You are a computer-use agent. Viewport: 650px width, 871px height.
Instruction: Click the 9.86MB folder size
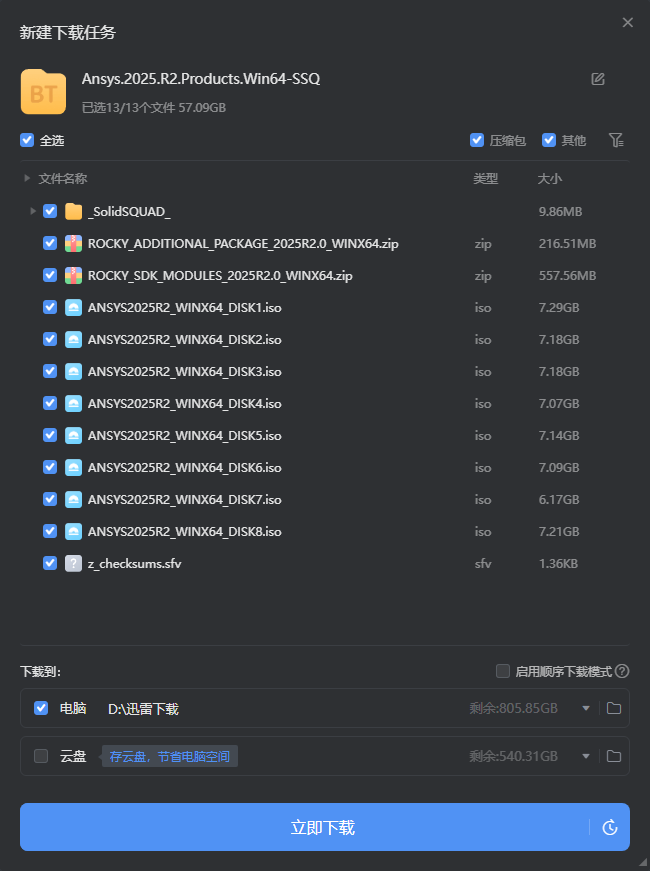click(x=561, y=212)
